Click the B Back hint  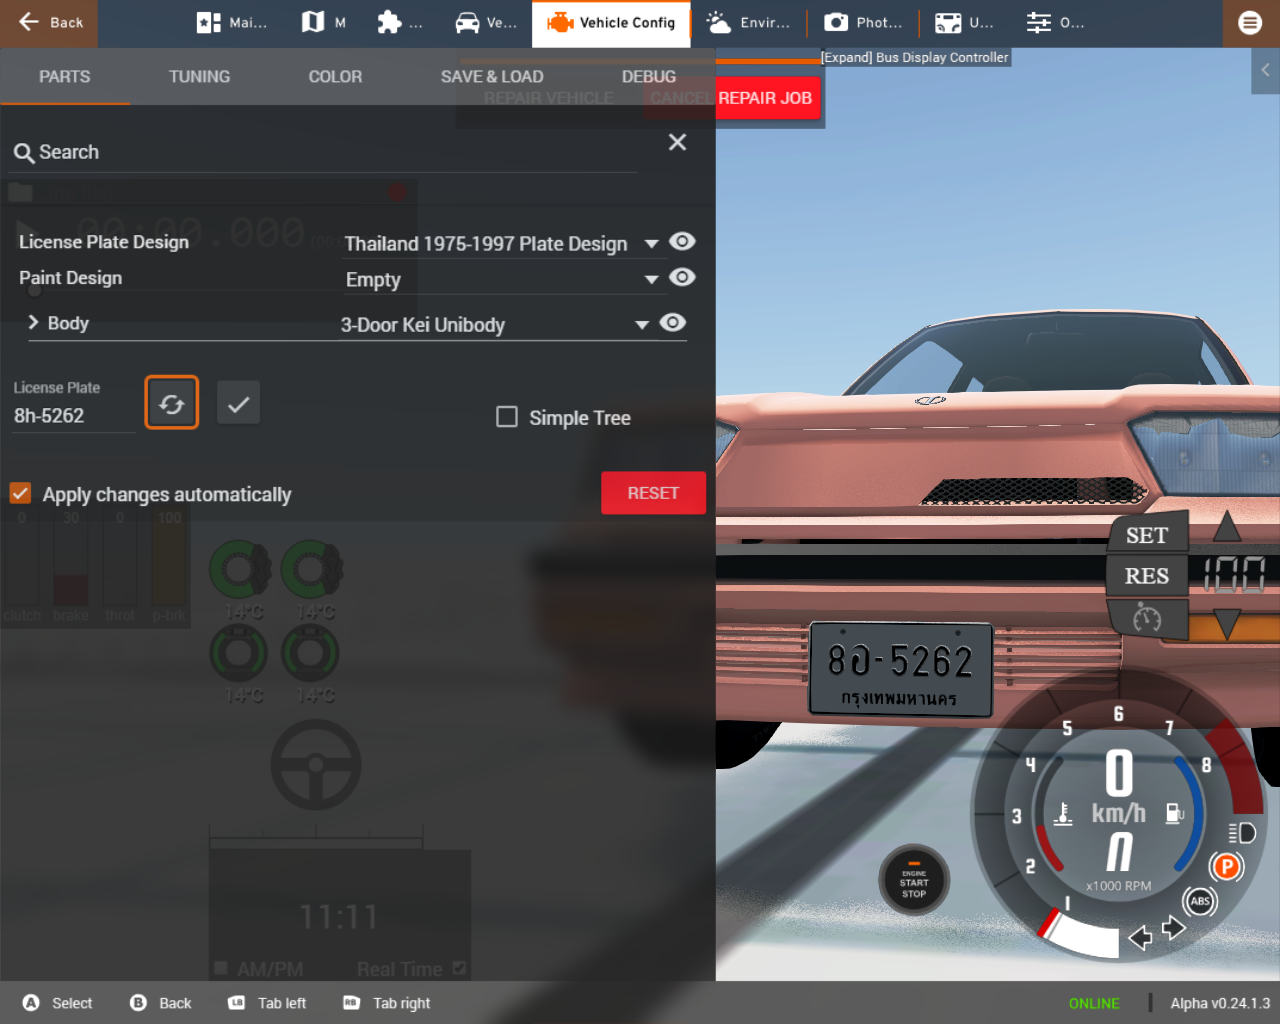161,1003
